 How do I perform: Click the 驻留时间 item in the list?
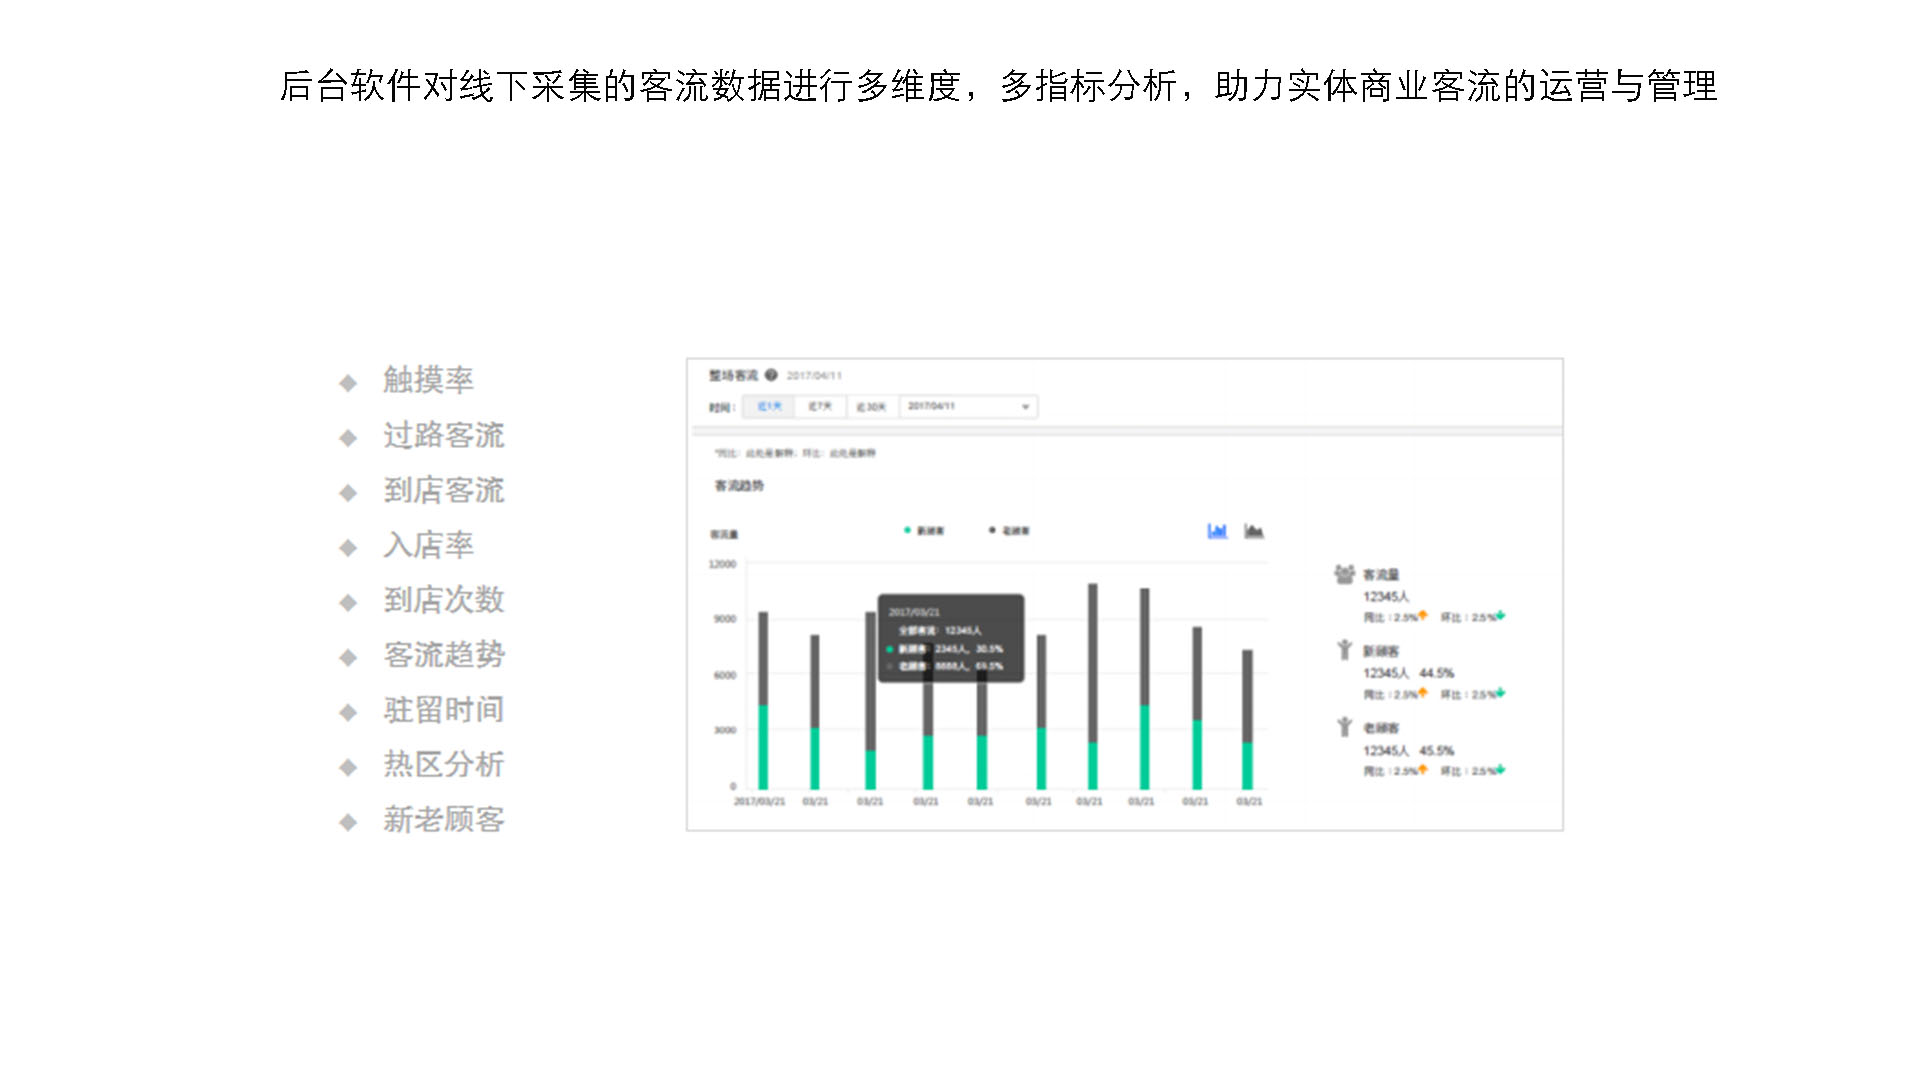(x=443, y=709)
